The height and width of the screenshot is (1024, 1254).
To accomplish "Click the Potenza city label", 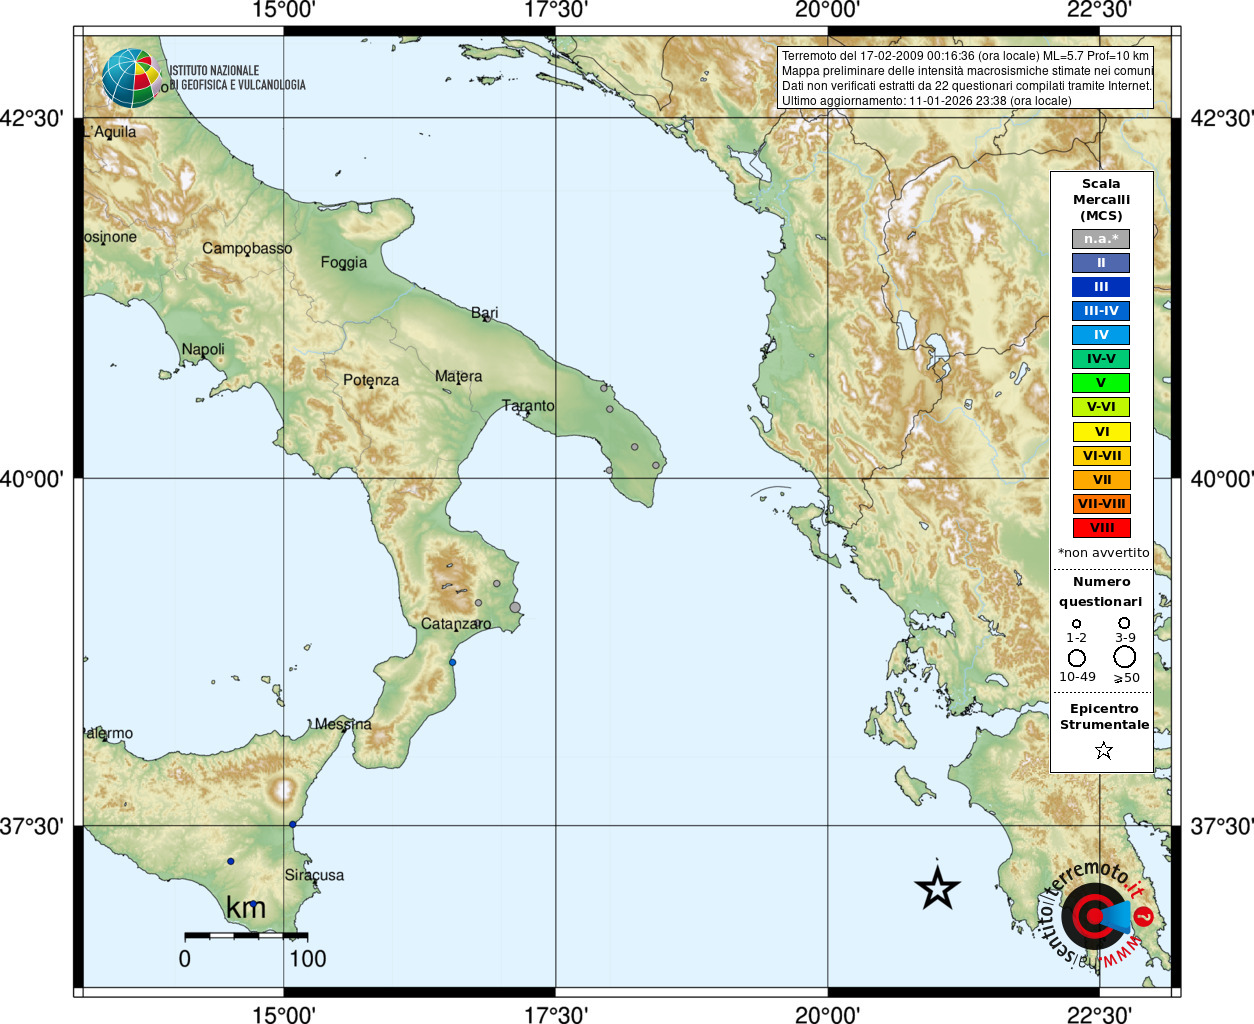I will (x=371, y=380).
